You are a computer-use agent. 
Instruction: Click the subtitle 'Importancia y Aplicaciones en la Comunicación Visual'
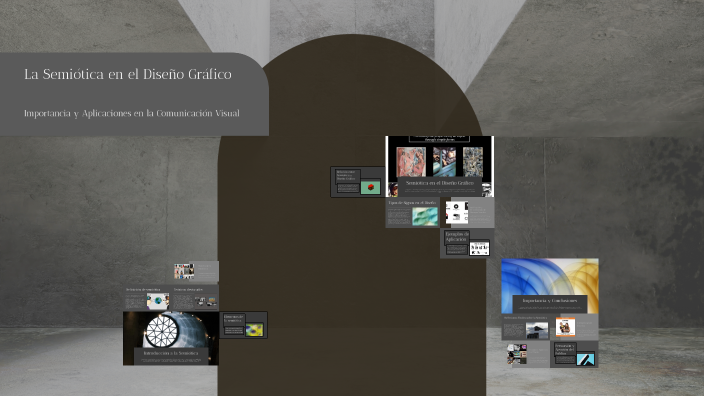[x=132, y=113]
